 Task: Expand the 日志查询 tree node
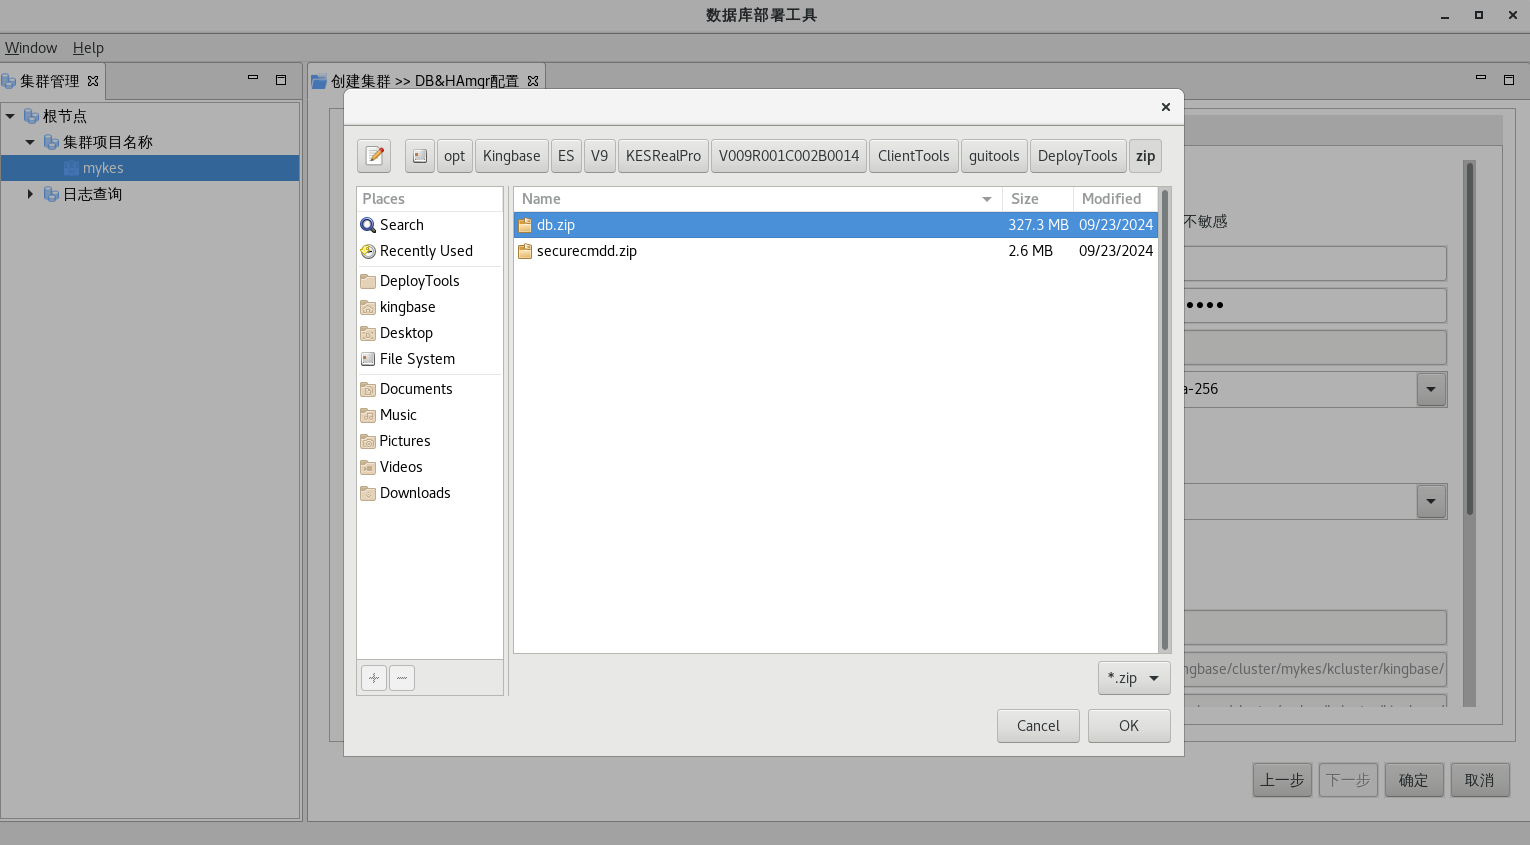(x=30, y=194)
